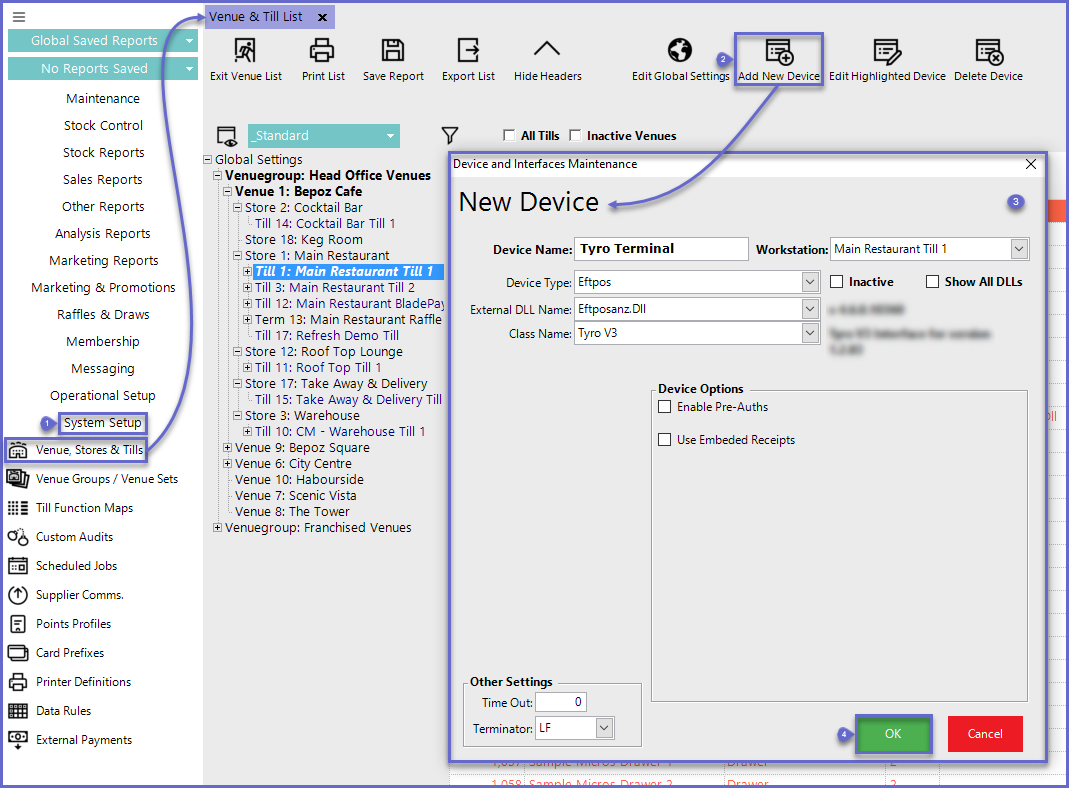This screenshot has height=788, width=1069.
Task: Click the Print List icon
Action: [x=322, y=51]
